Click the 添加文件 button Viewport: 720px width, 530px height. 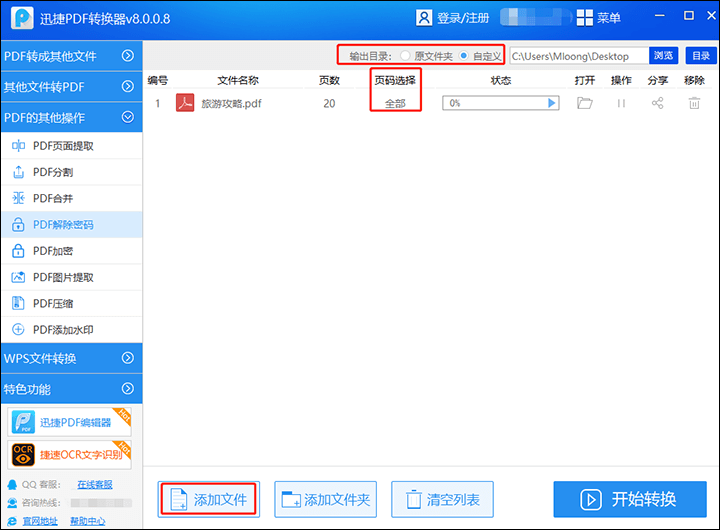coord(209,499)
